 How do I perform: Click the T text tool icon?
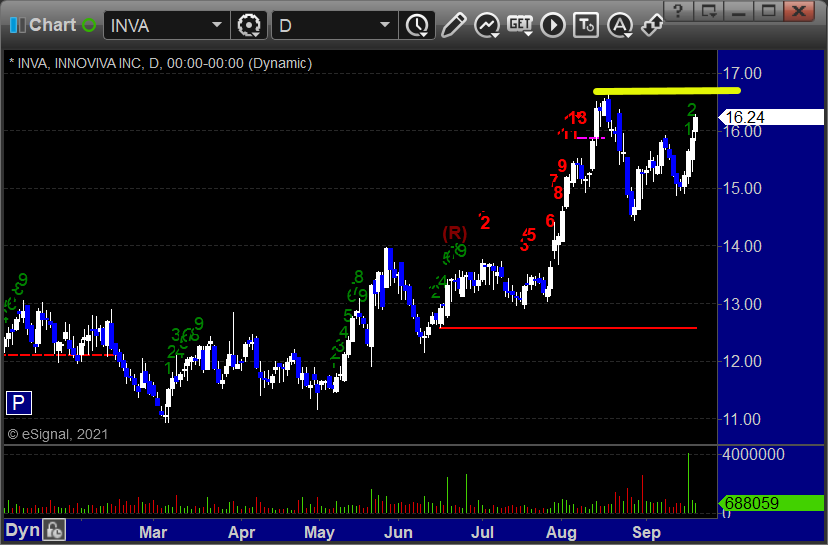pos(586,25)
